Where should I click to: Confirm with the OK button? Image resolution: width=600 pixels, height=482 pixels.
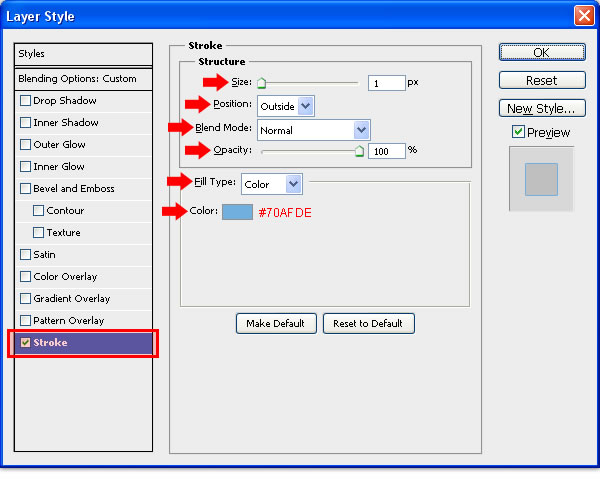click(542, 52)
